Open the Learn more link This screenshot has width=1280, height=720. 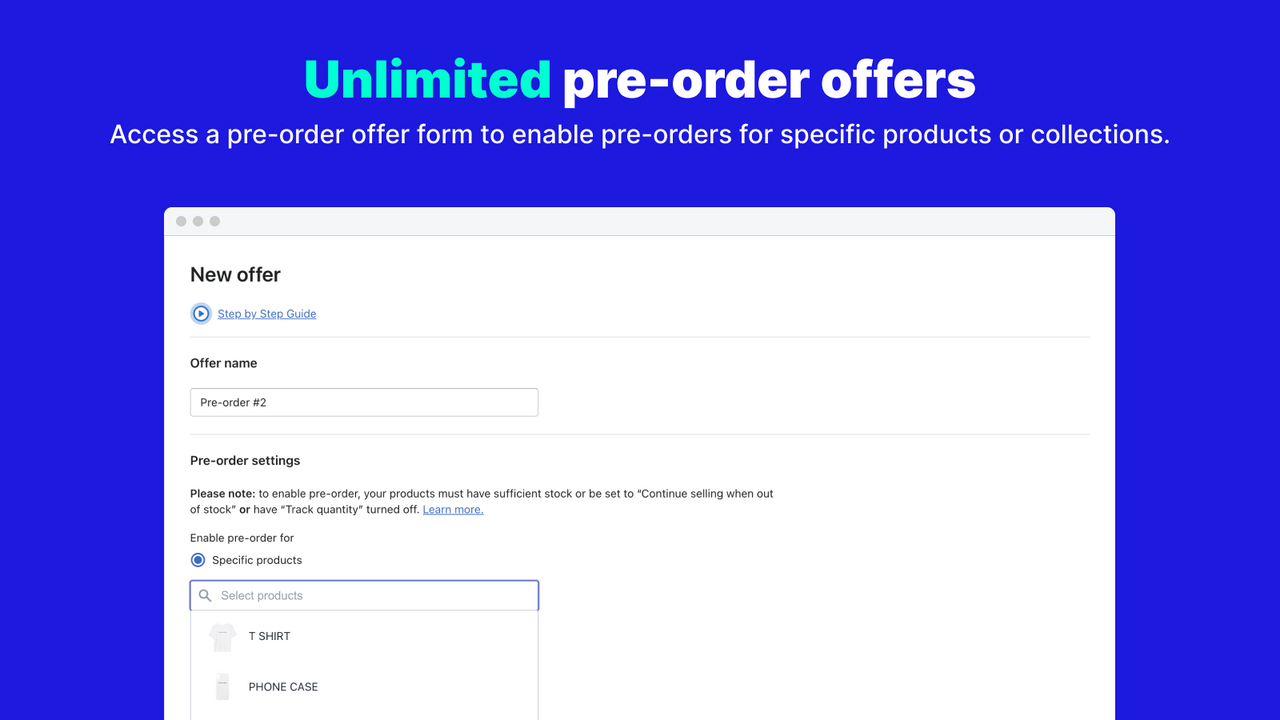click(x=453, y=510)
